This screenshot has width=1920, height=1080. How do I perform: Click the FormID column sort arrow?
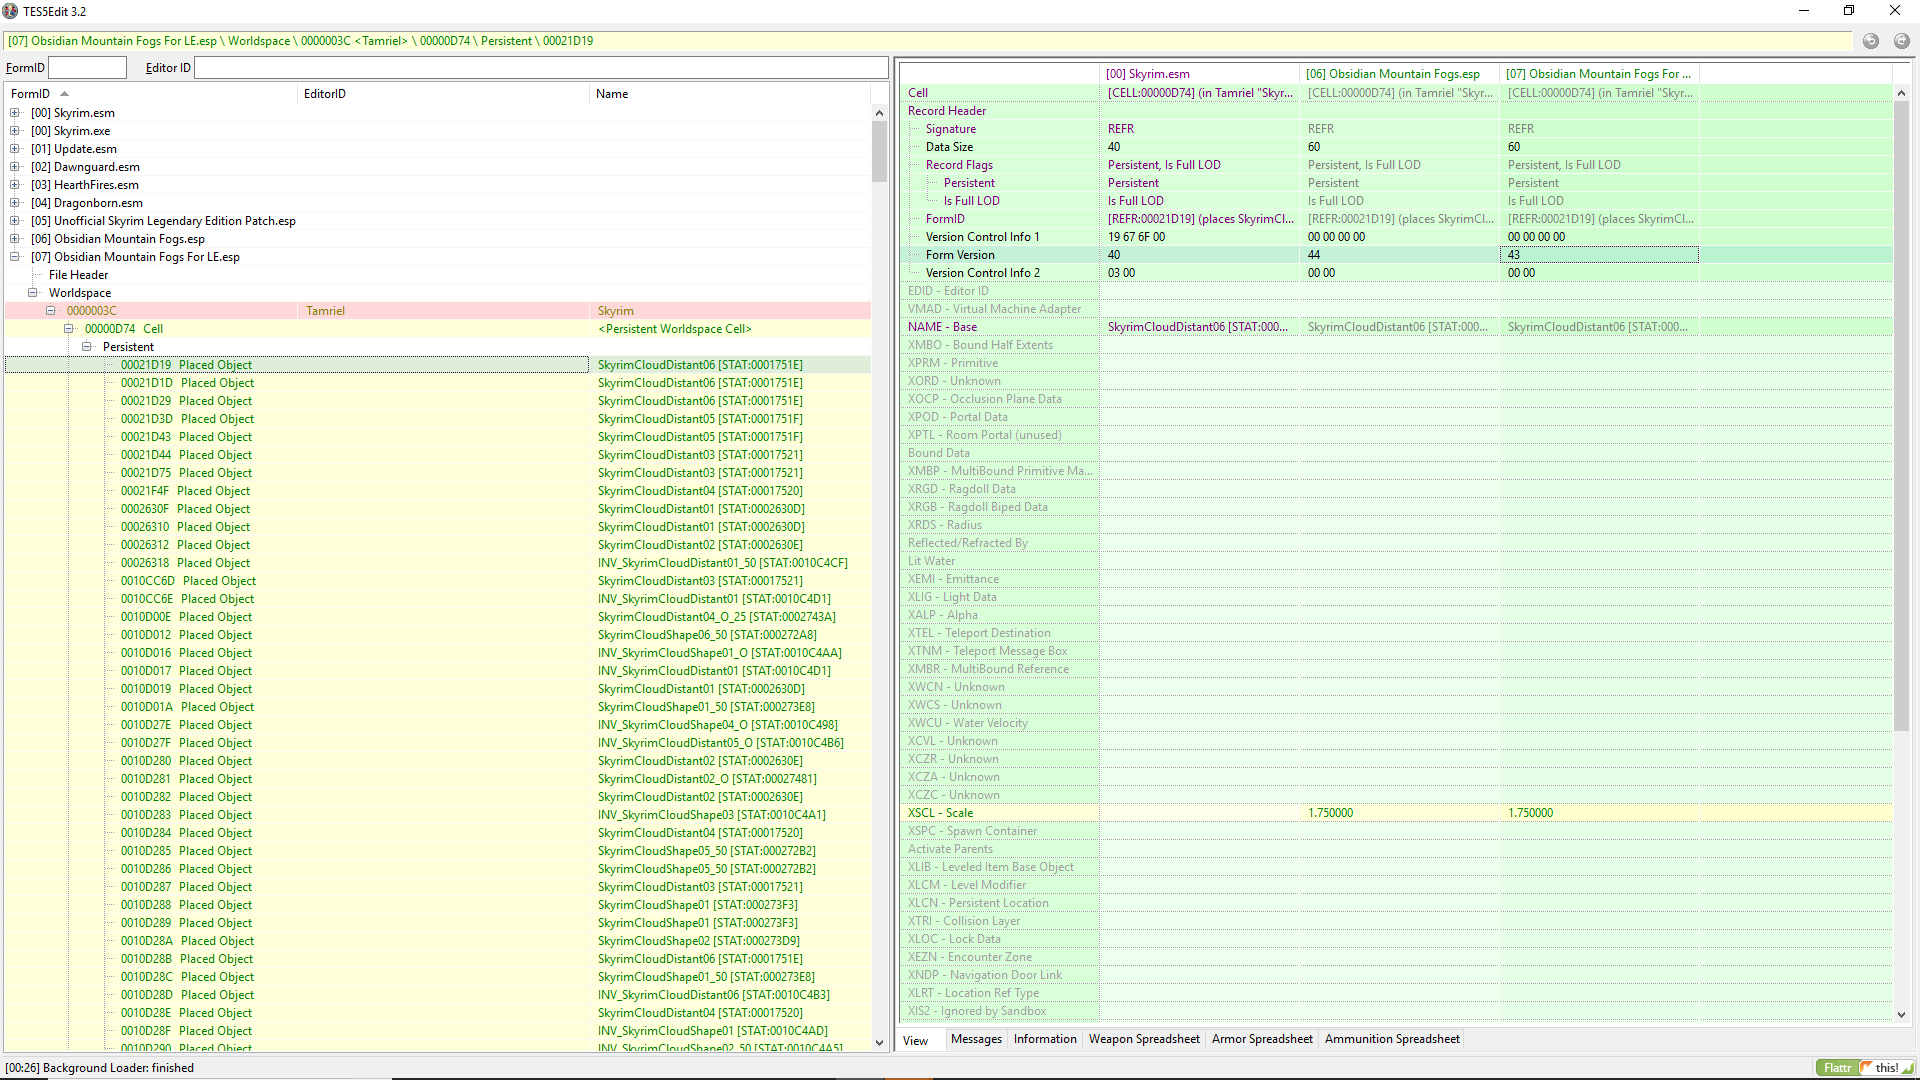click(x=65, y=94)
